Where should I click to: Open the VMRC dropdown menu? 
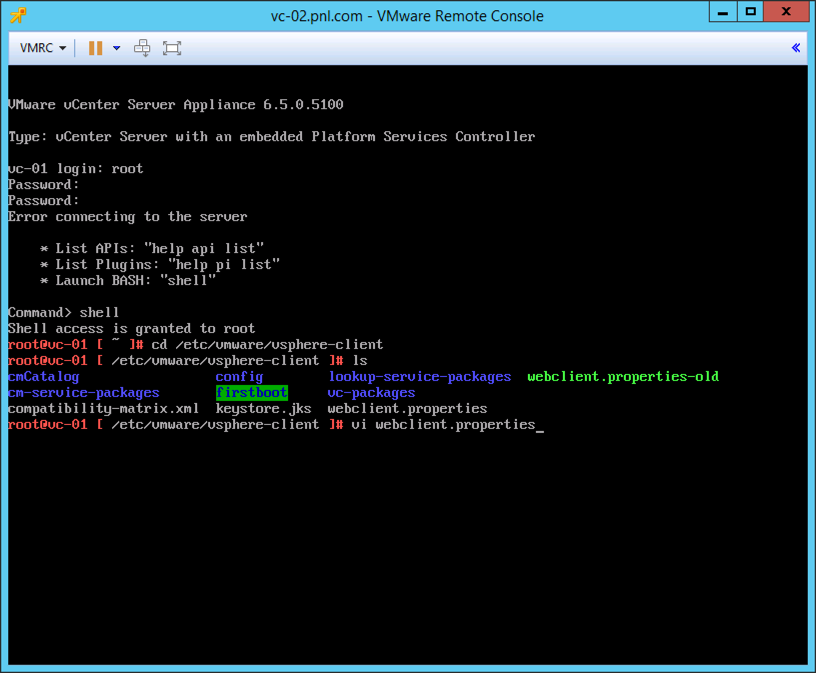(43, 48)
